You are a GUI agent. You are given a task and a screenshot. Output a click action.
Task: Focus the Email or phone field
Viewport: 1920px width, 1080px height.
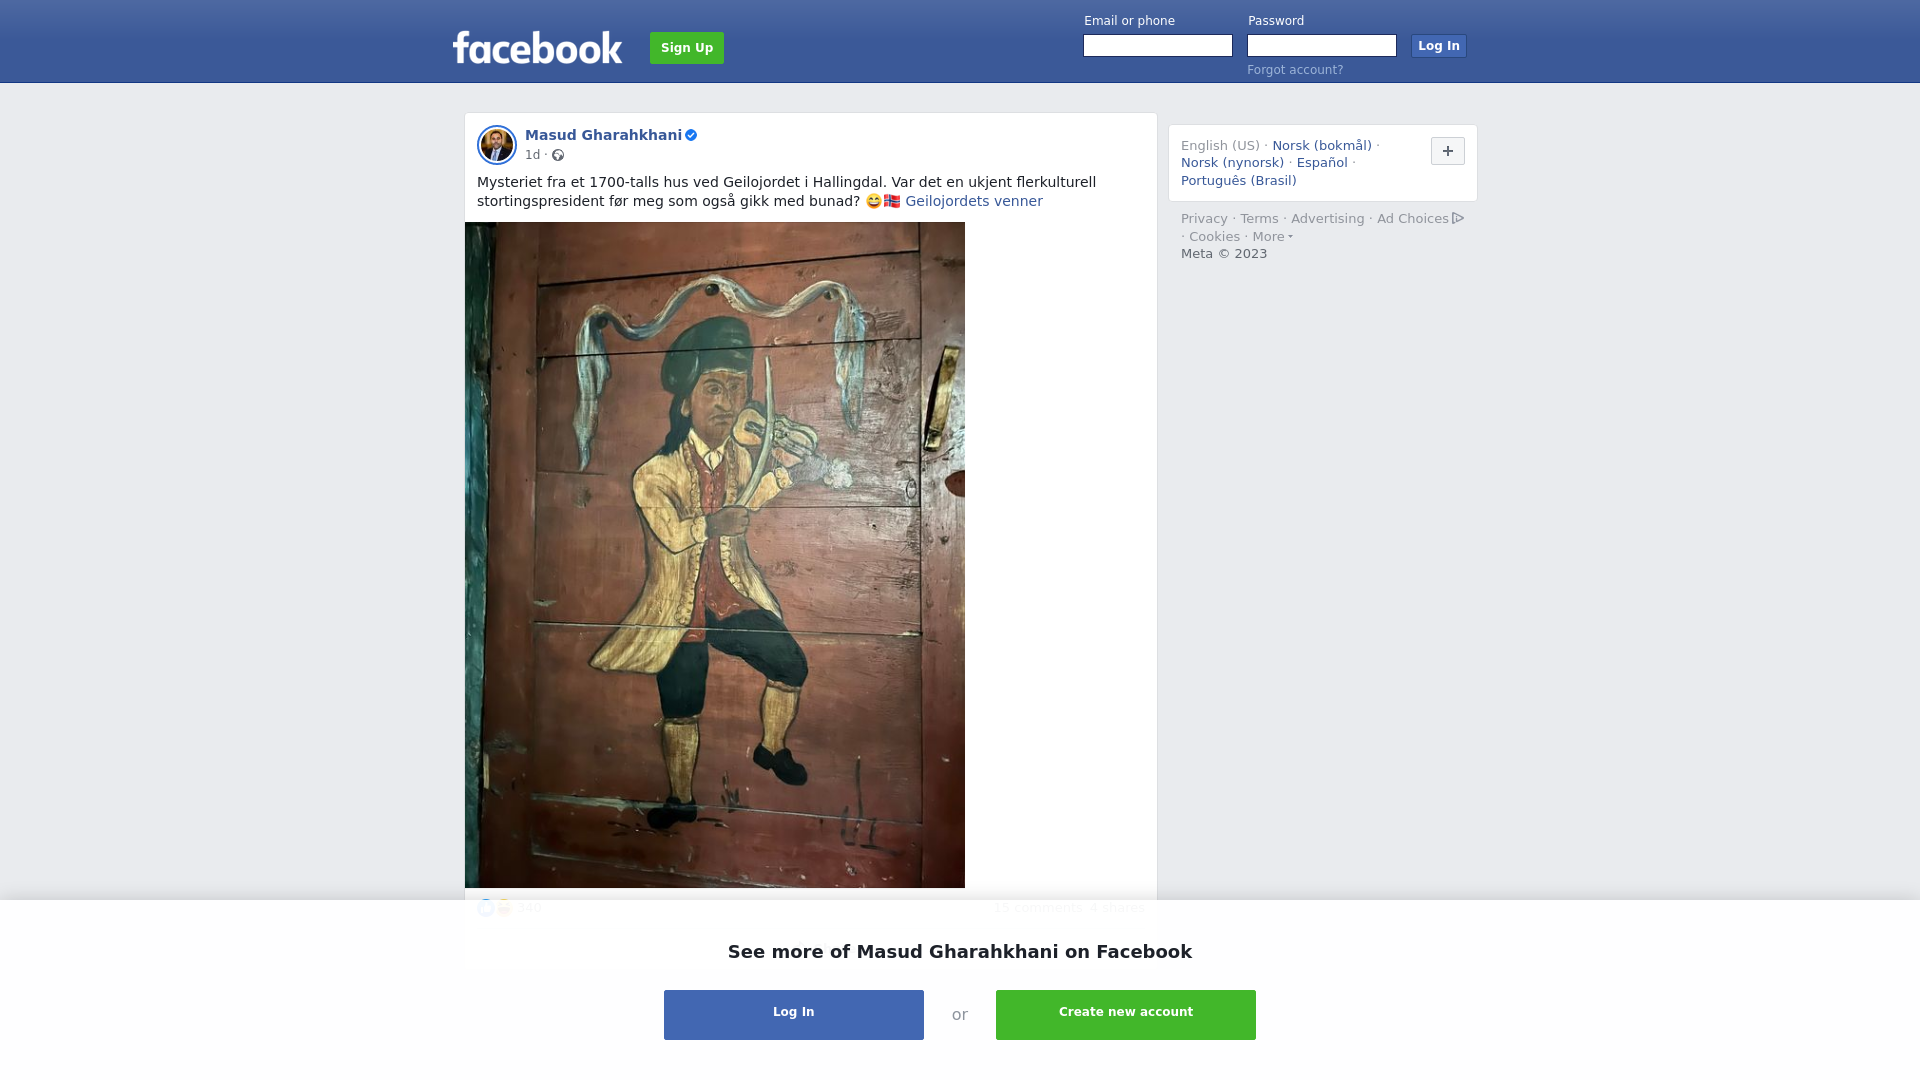click(x=1158, y=46)
